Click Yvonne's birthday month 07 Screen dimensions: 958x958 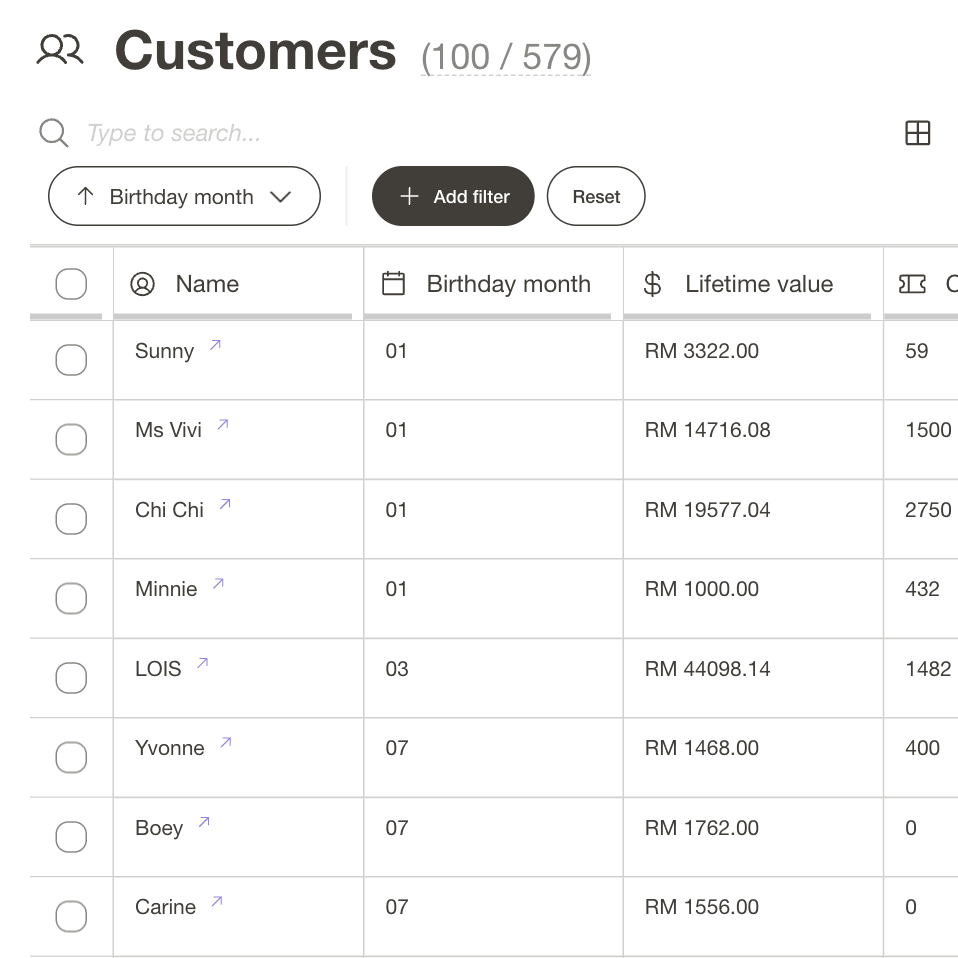tap(397, 748)
